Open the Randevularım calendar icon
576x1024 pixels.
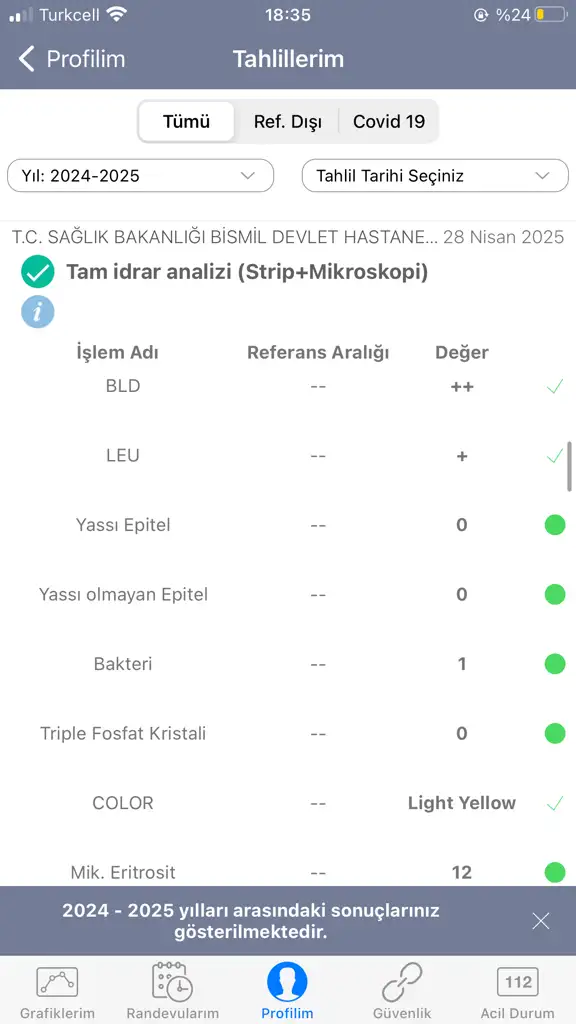172,981
